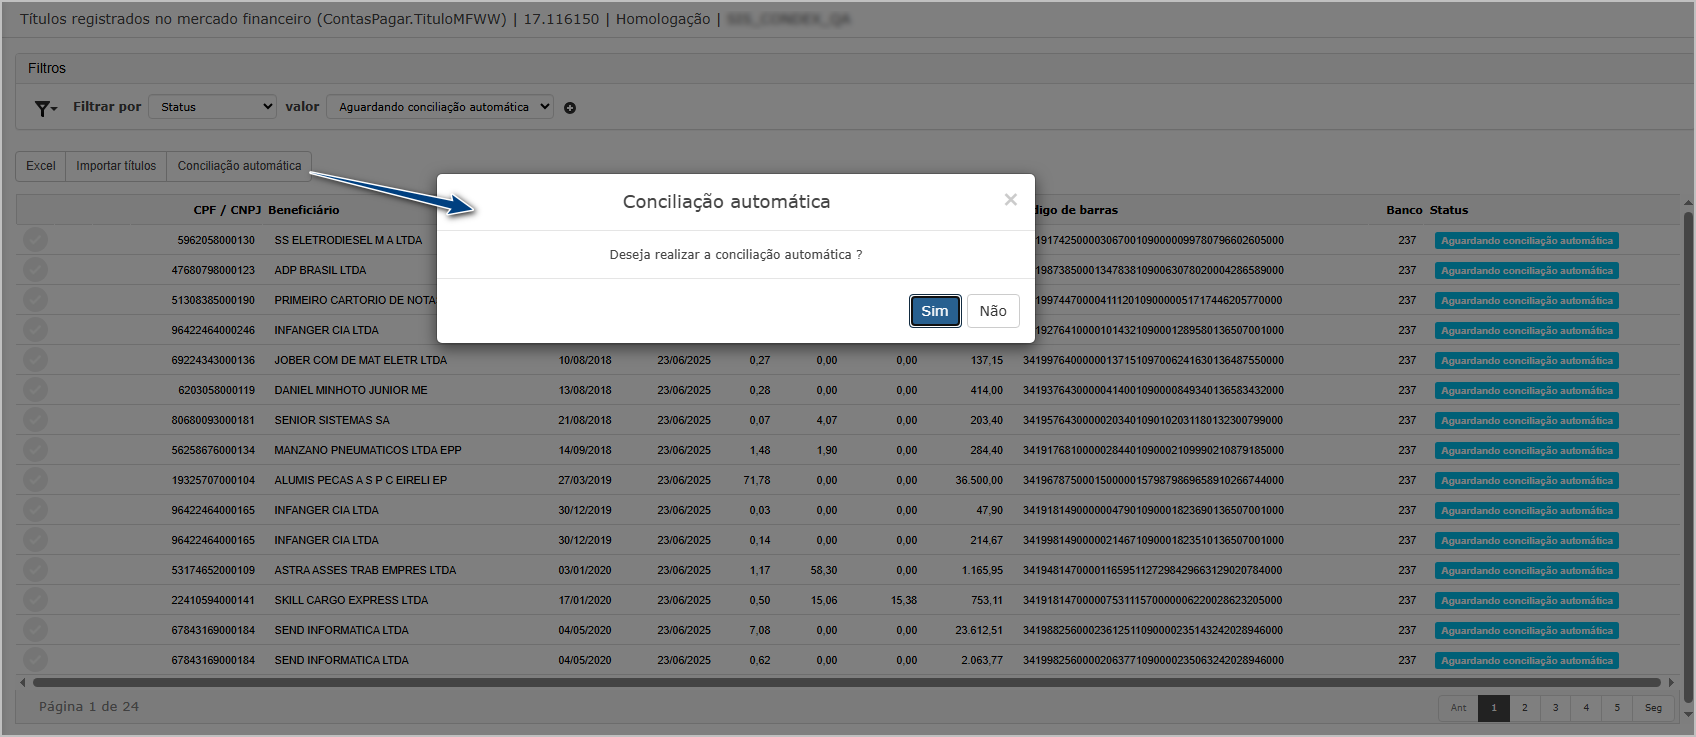The width and height of the screenshot is (1696, 737).
Task: Click CNPJ 22410594000141
Action: [213, 600]
